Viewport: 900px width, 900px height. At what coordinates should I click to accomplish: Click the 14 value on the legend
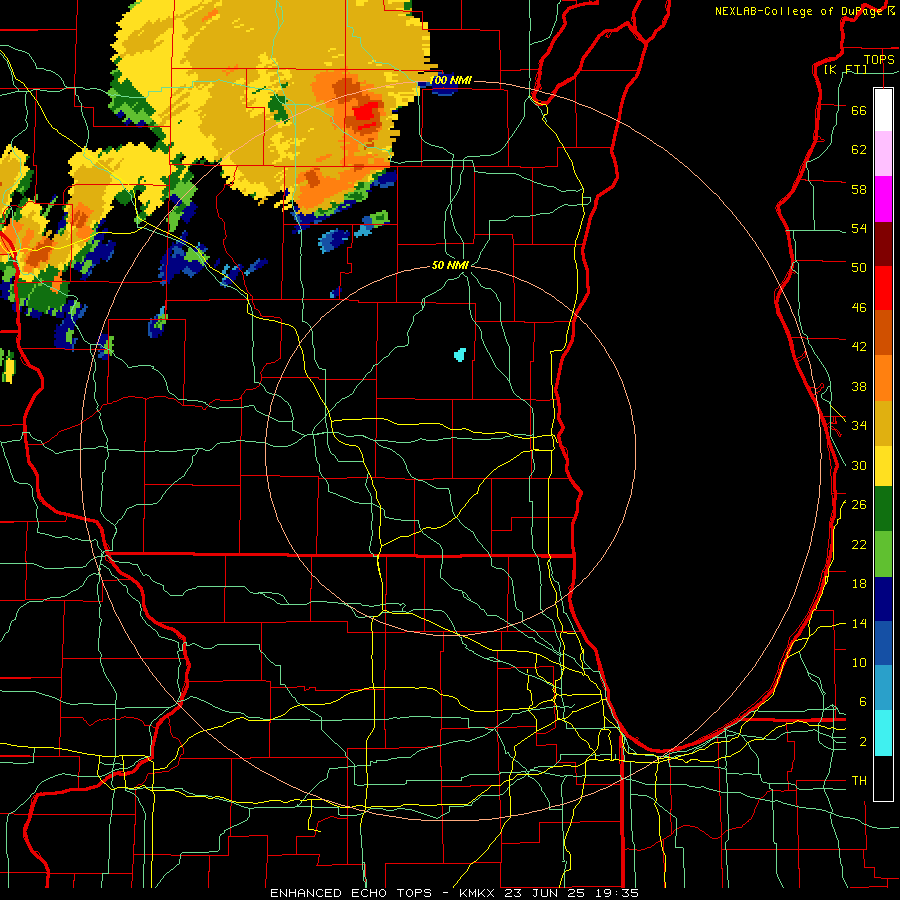coord(859,623)
